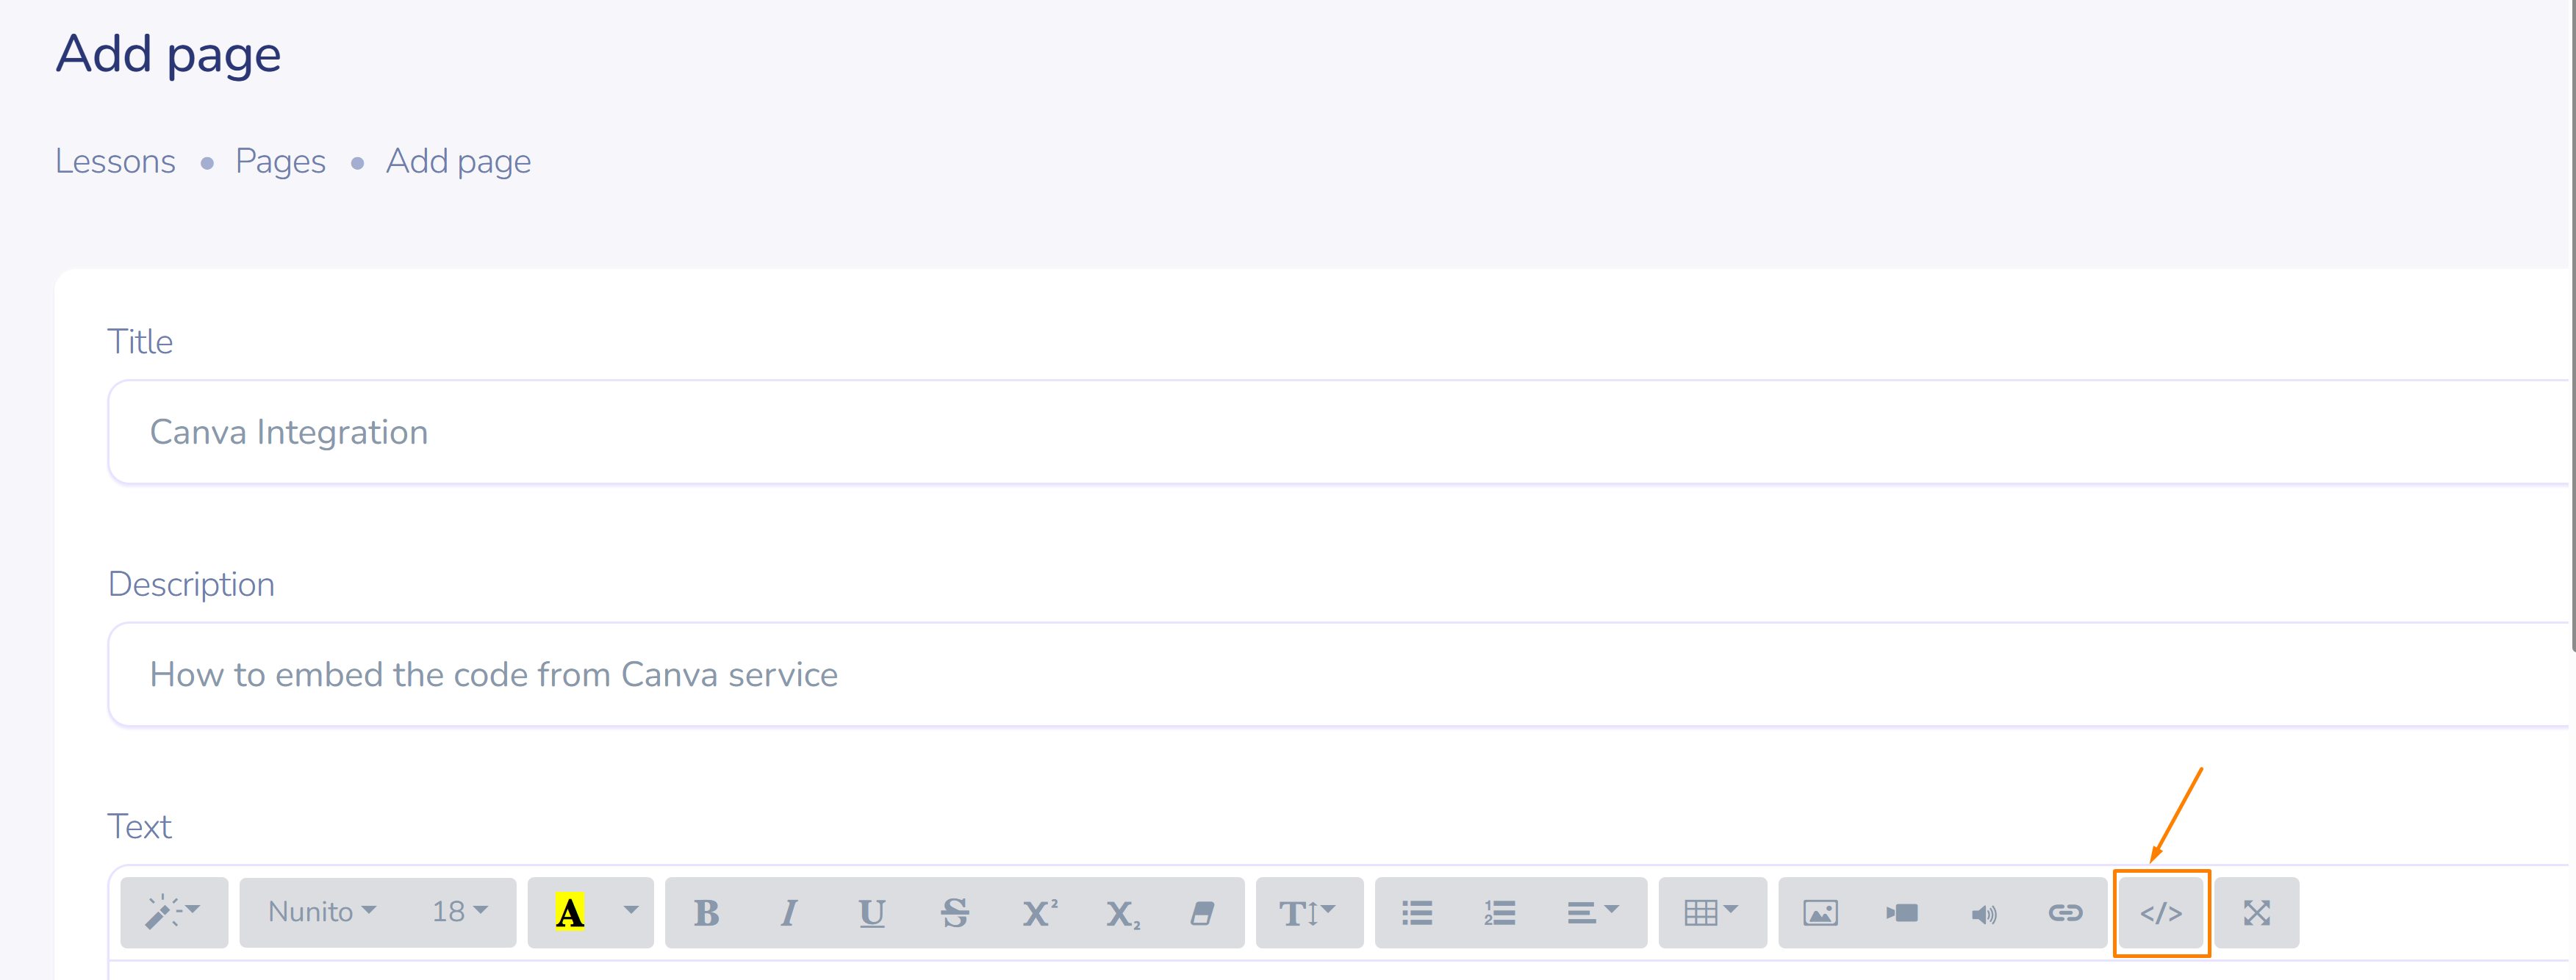Insert a video via toolbar icon
Viewport: 2576px width, 980px height.
[x=1902, y=913]
